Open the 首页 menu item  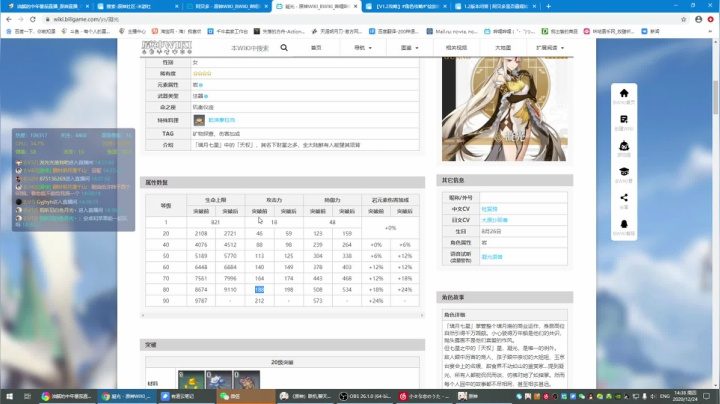pyautogui.click(x=316, y=48)
